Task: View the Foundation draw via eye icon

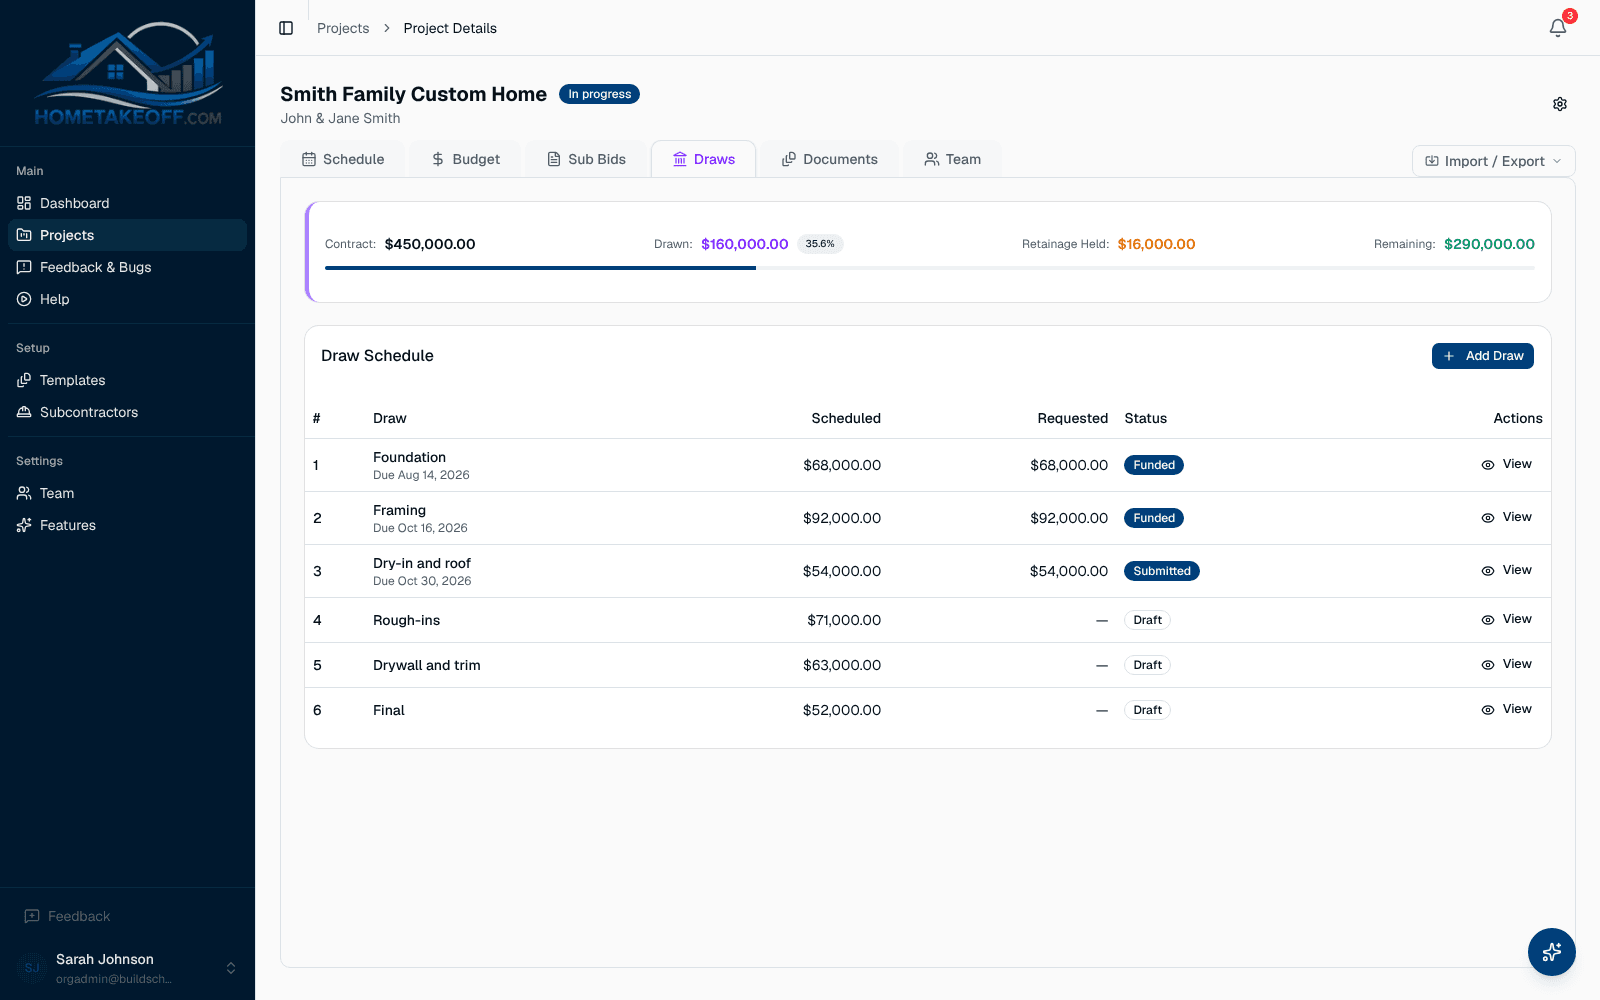Action: (x=1488, y=465)
